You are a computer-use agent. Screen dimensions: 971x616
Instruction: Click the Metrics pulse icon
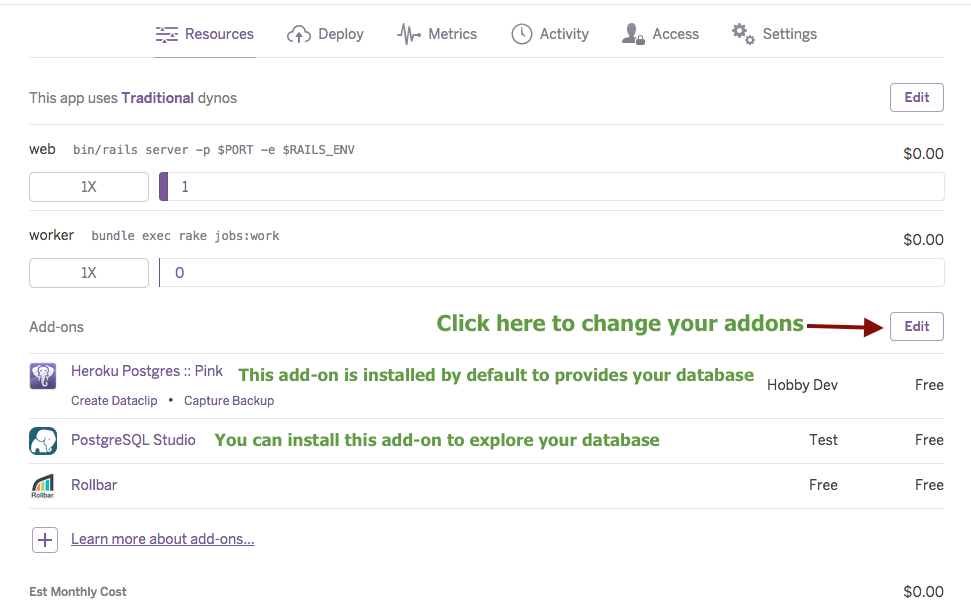pos(409,35)
